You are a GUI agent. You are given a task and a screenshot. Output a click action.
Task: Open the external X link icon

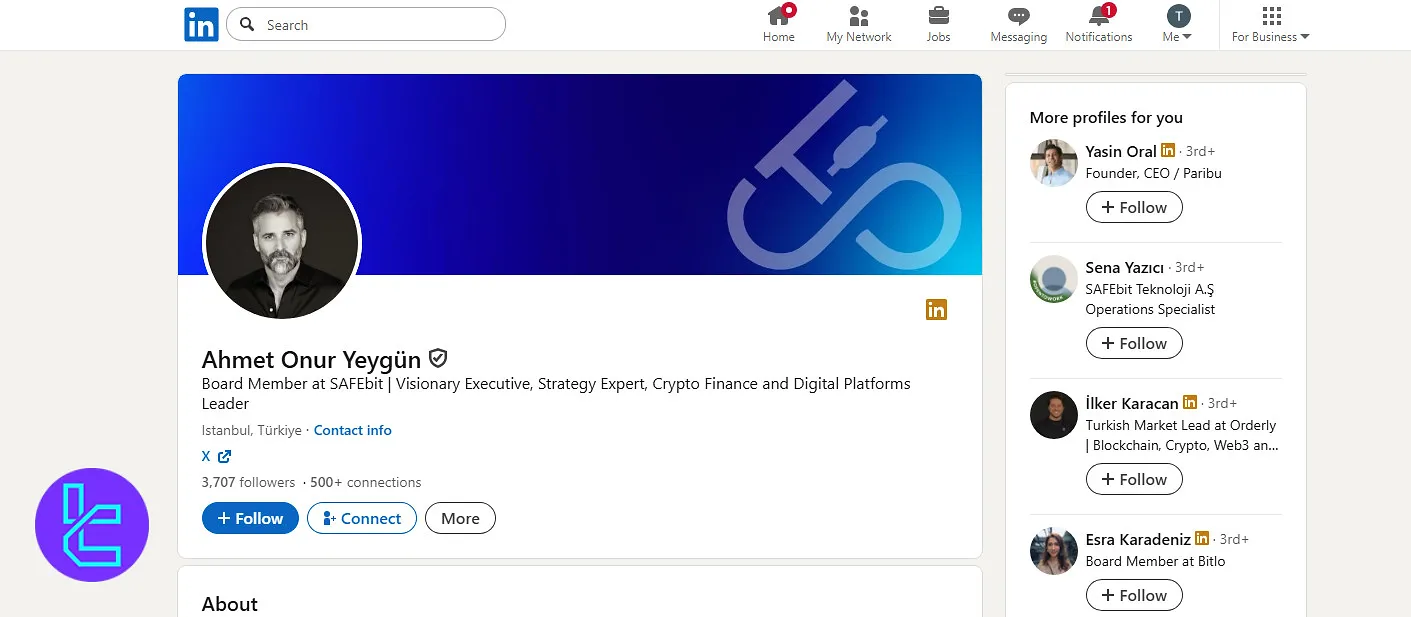(224, 457)
